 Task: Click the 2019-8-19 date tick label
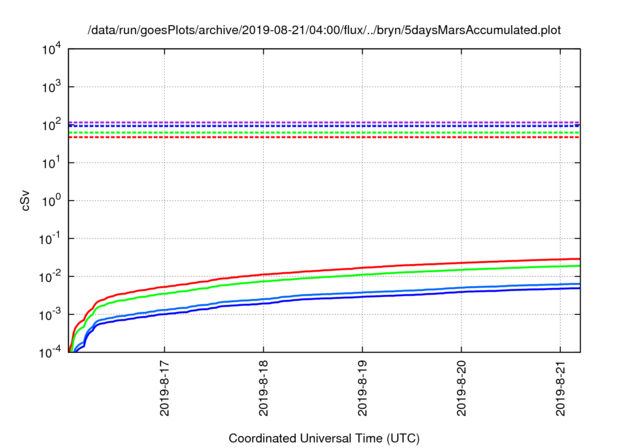(x=362, y=388)
